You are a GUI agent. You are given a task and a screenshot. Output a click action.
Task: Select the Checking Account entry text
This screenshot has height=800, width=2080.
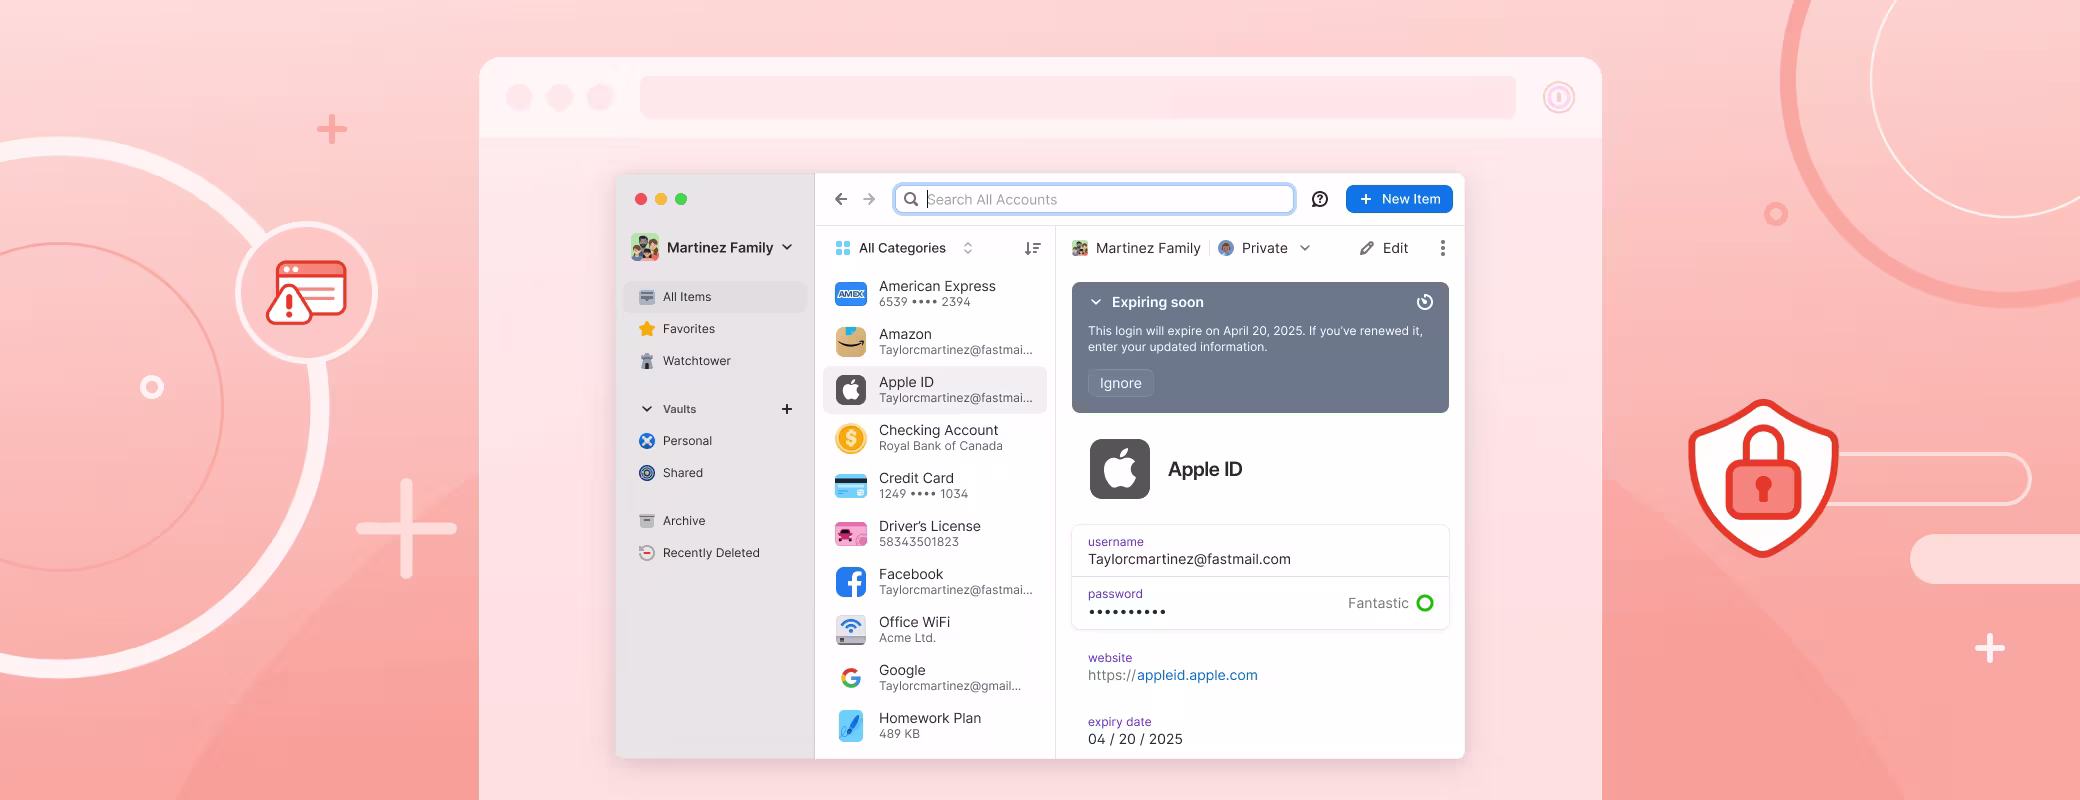click(941, 438)
